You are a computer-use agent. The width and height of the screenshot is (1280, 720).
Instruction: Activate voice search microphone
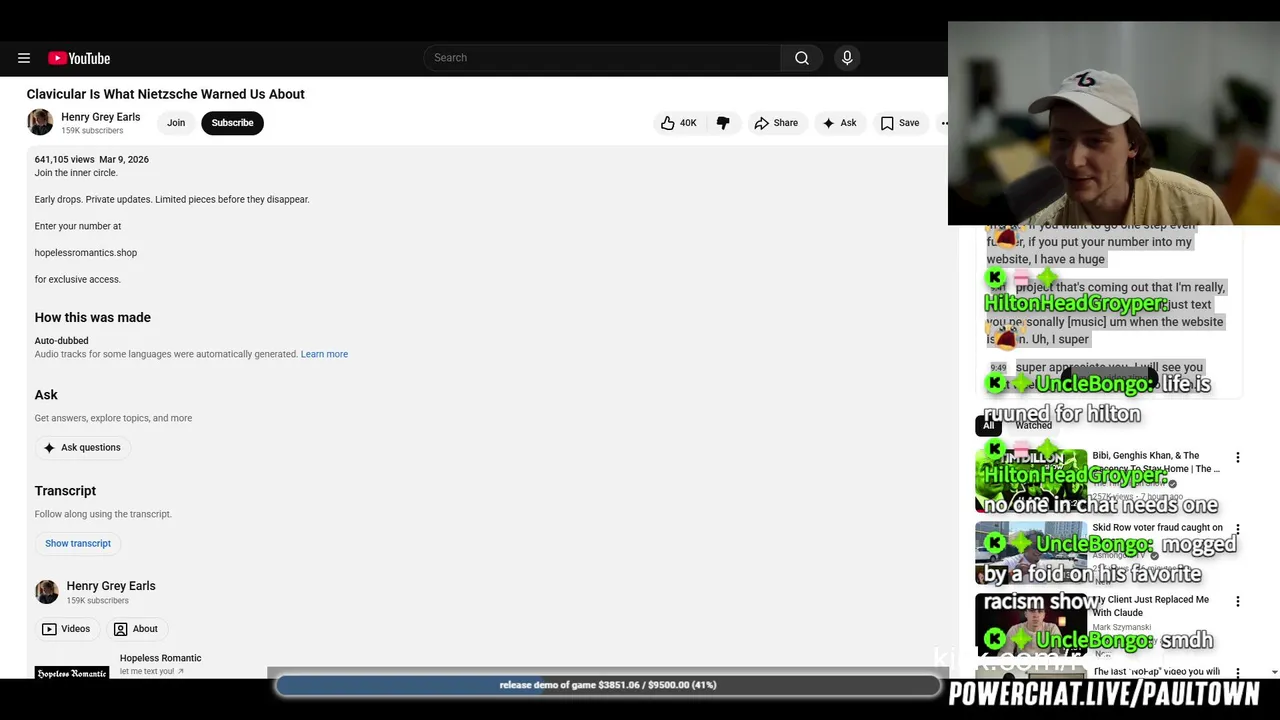click(x=847, y=58)
